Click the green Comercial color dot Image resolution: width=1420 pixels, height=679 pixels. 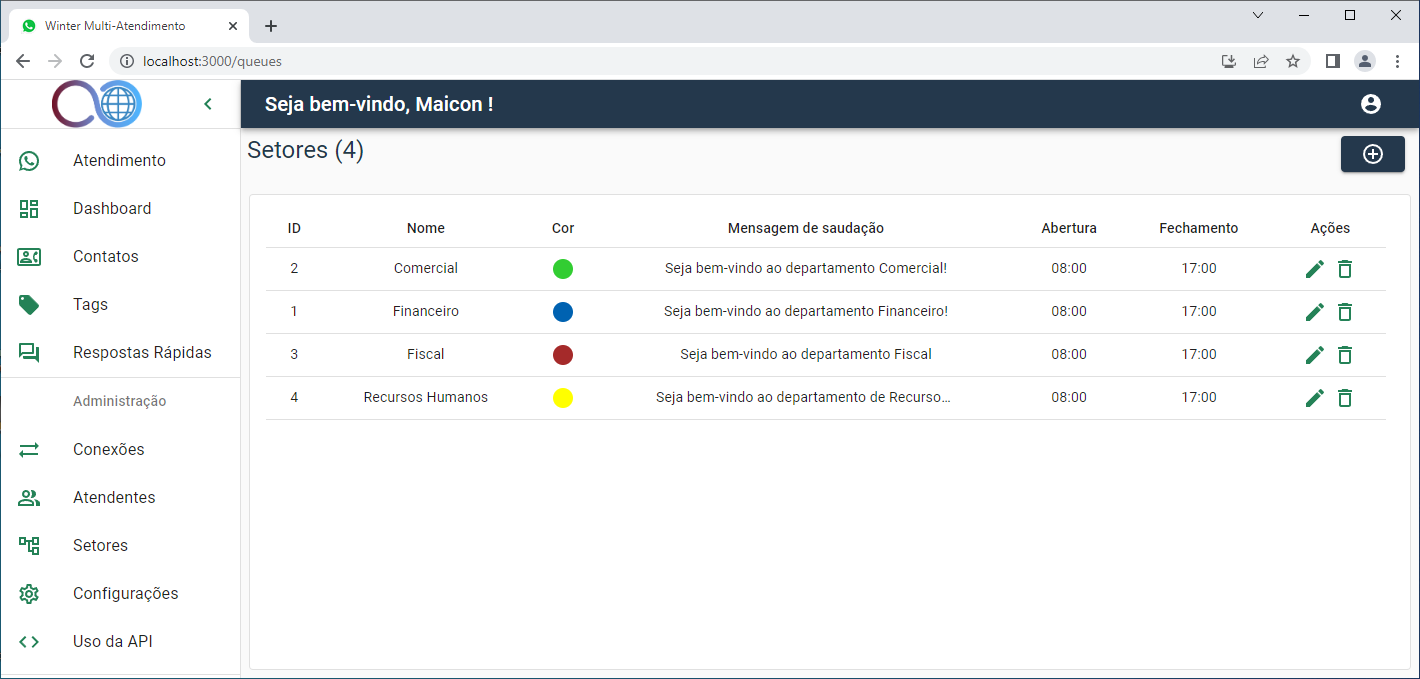[x=563, y=269]
